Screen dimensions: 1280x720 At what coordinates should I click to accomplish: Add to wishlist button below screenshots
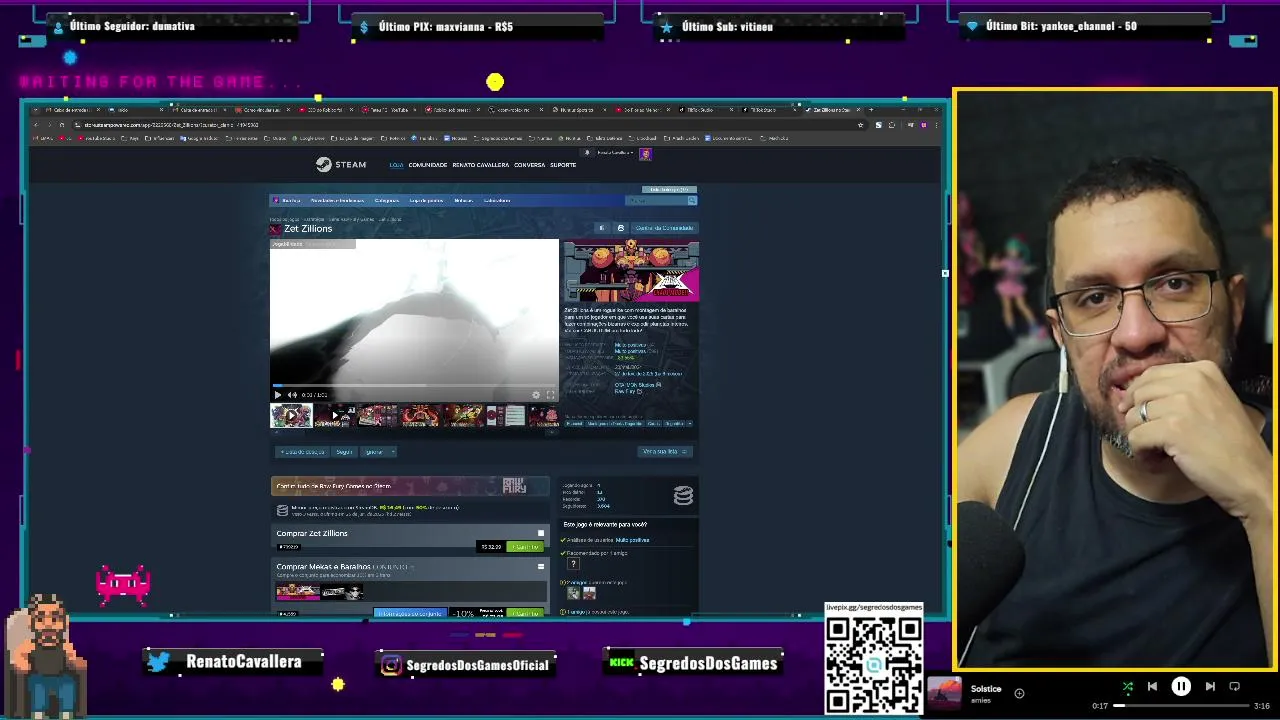coord(302,452)
